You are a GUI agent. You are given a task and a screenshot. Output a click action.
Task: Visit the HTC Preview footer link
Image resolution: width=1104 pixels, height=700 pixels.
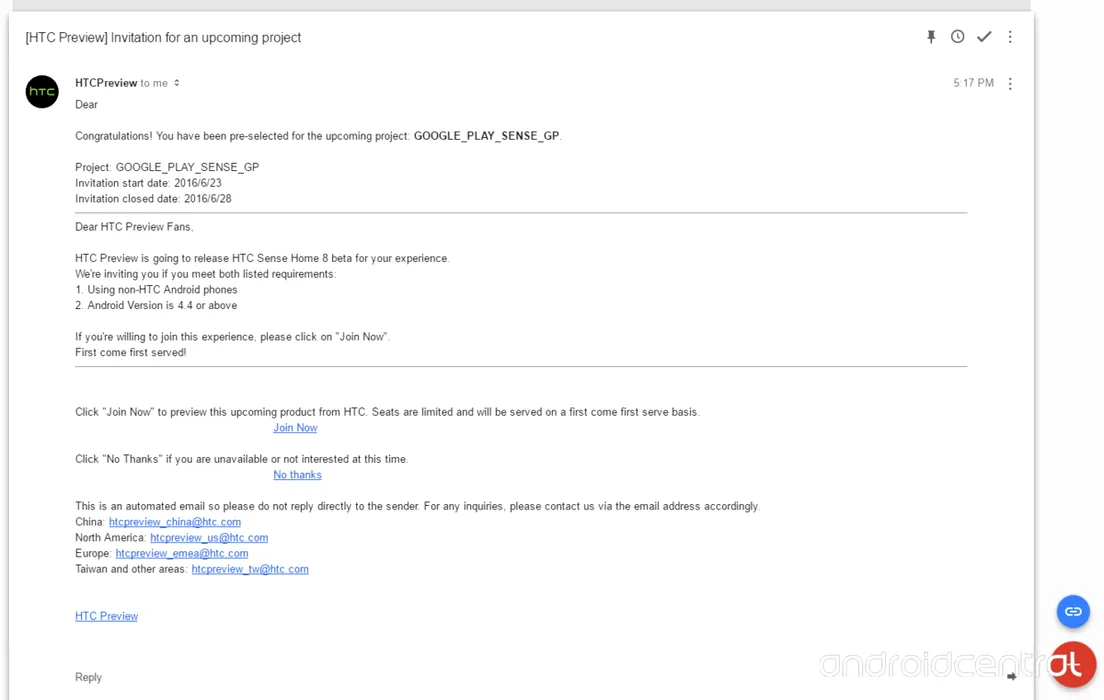106,616
